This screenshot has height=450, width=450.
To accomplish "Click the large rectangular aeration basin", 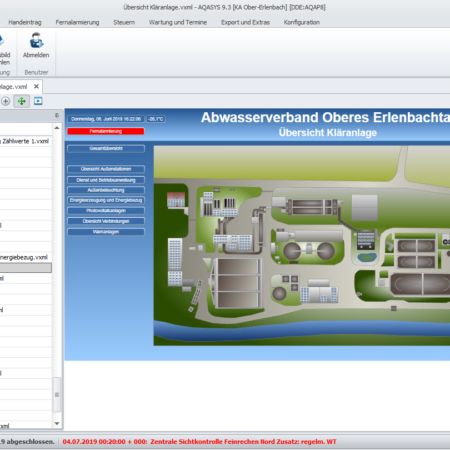I will click(x=238, y=283).
